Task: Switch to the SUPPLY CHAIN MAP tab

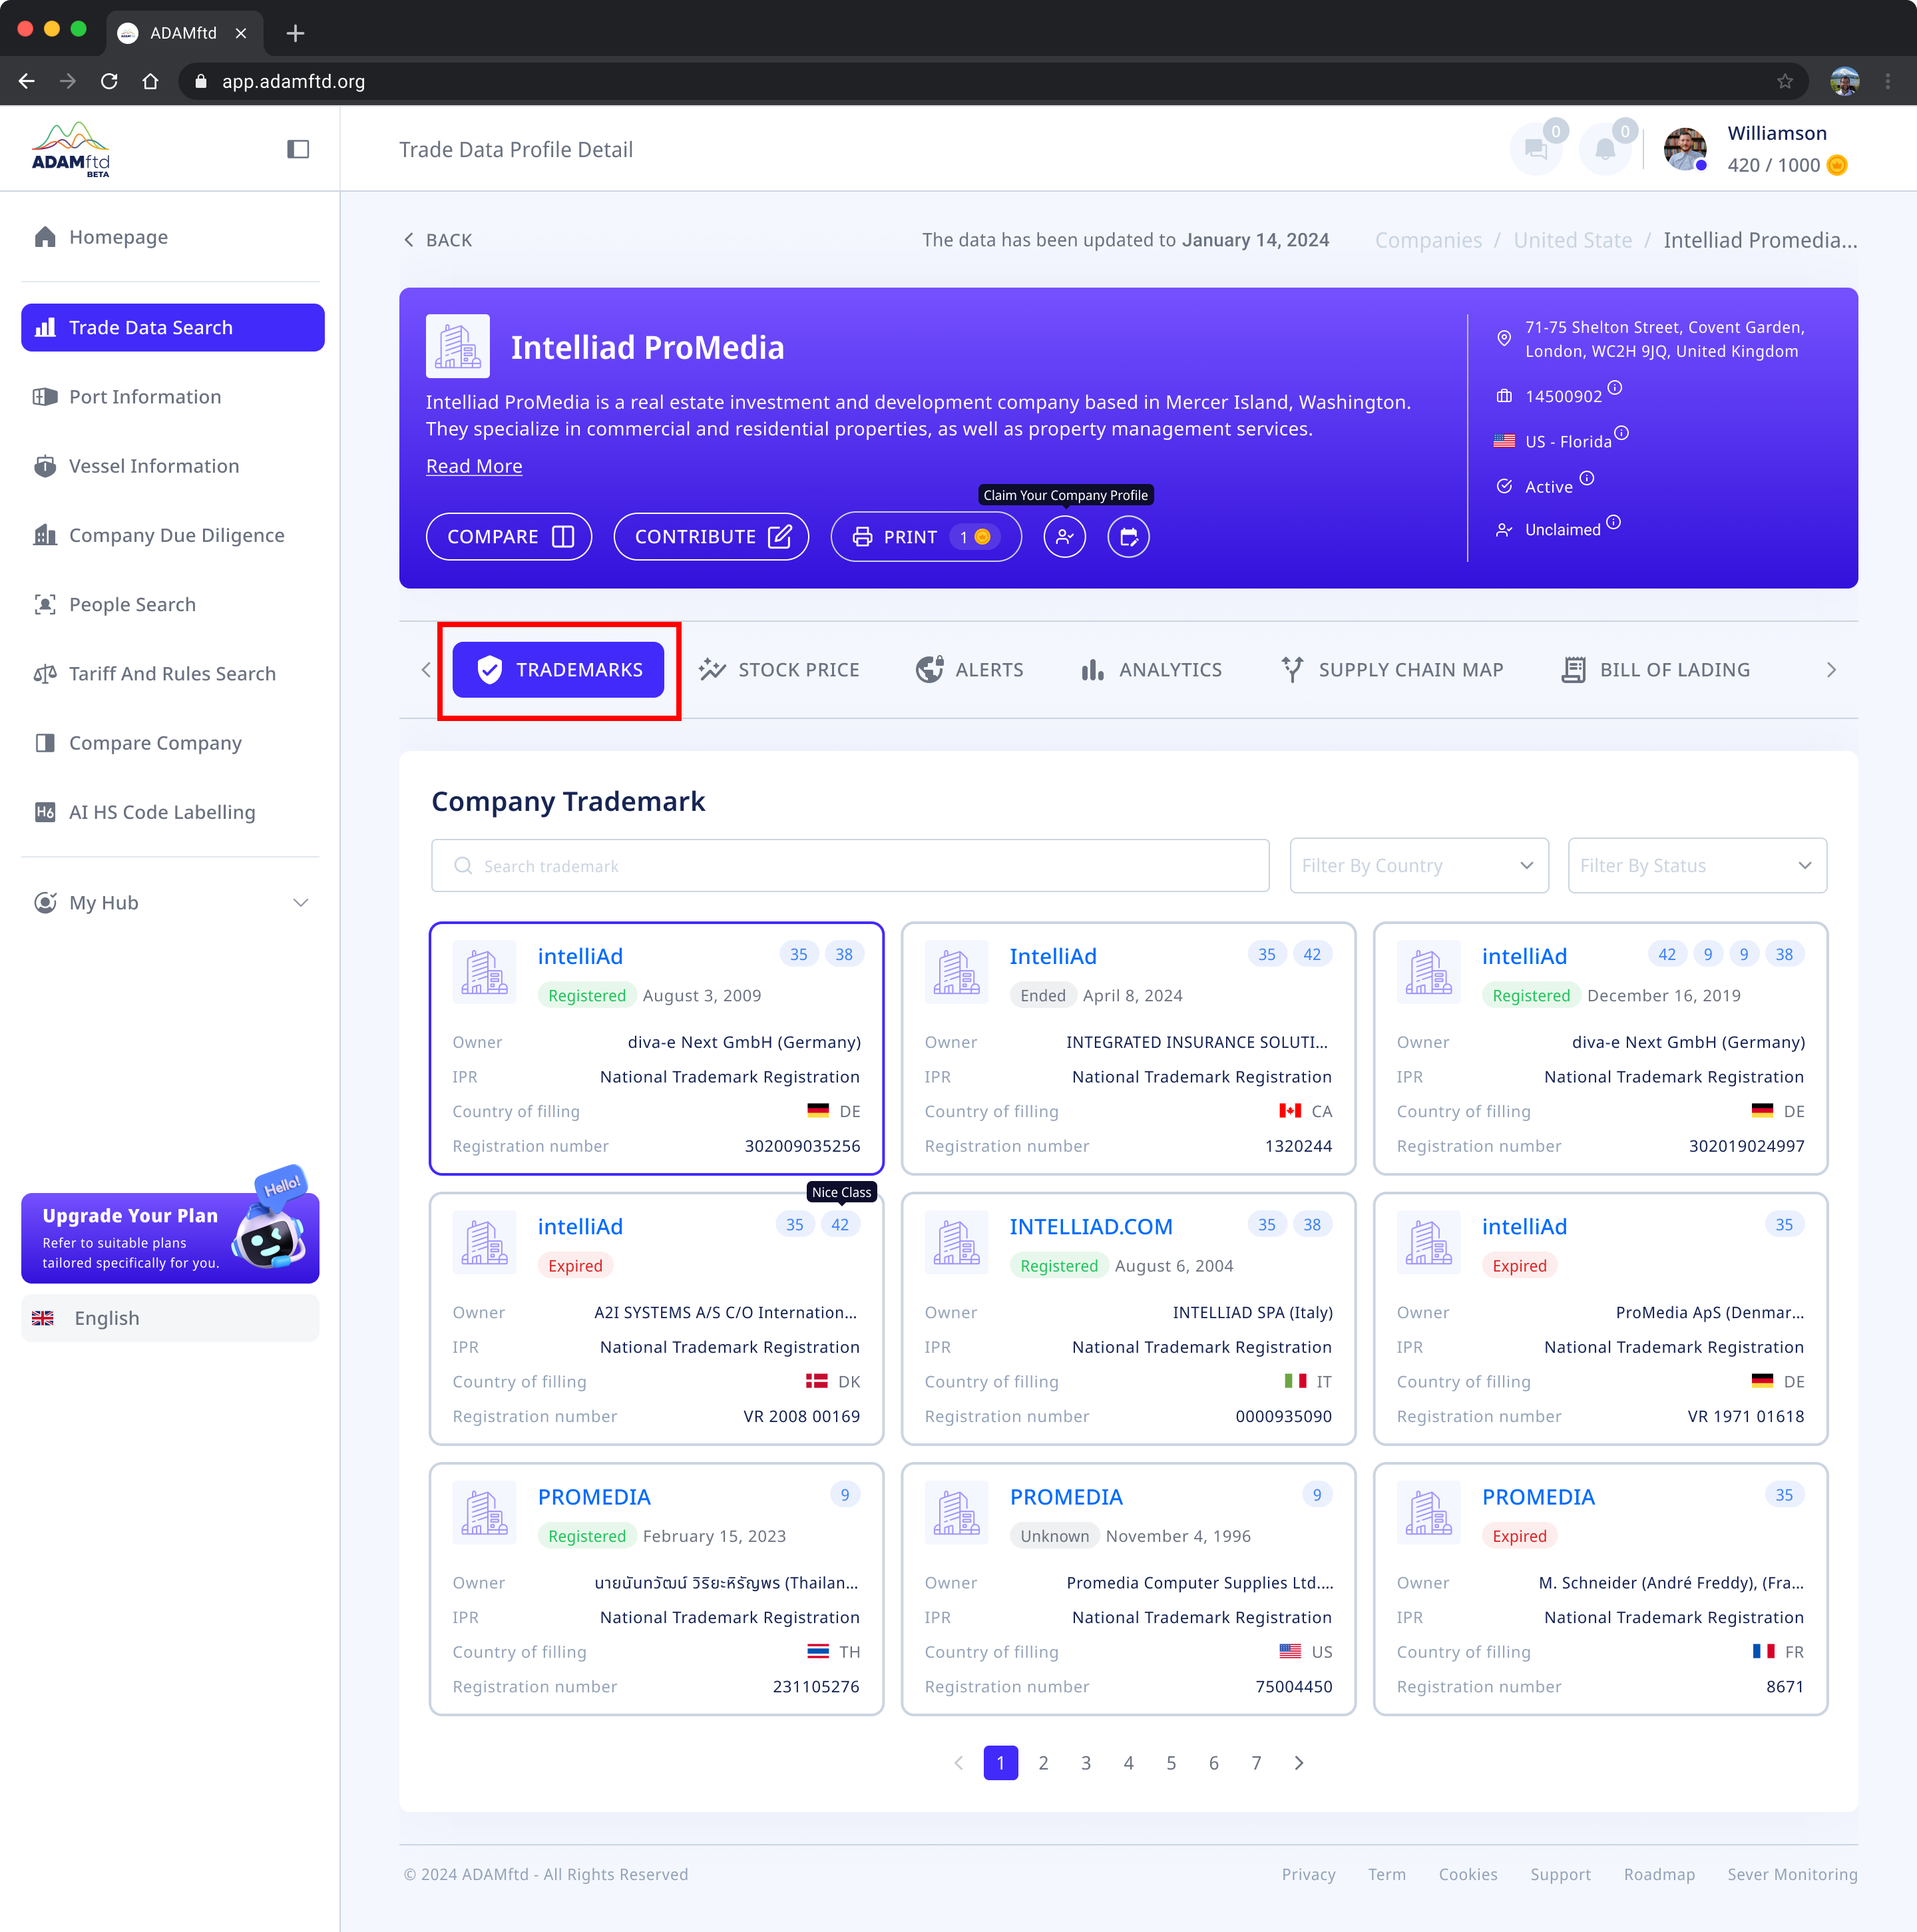Action: (1392, 669)
